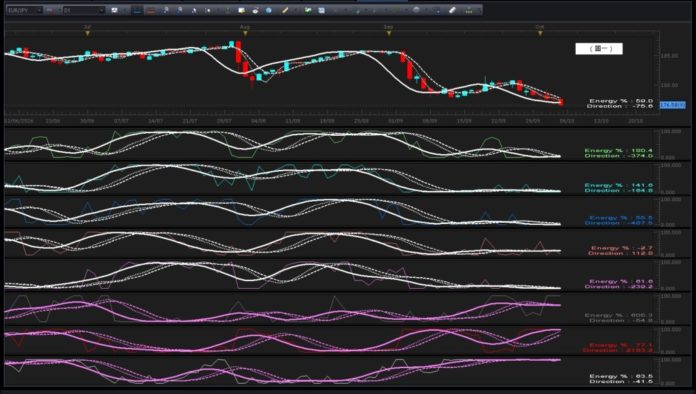696x394 pixels.
Task: Click the blue globe icon in the toolbar
Action: point(269,10)
